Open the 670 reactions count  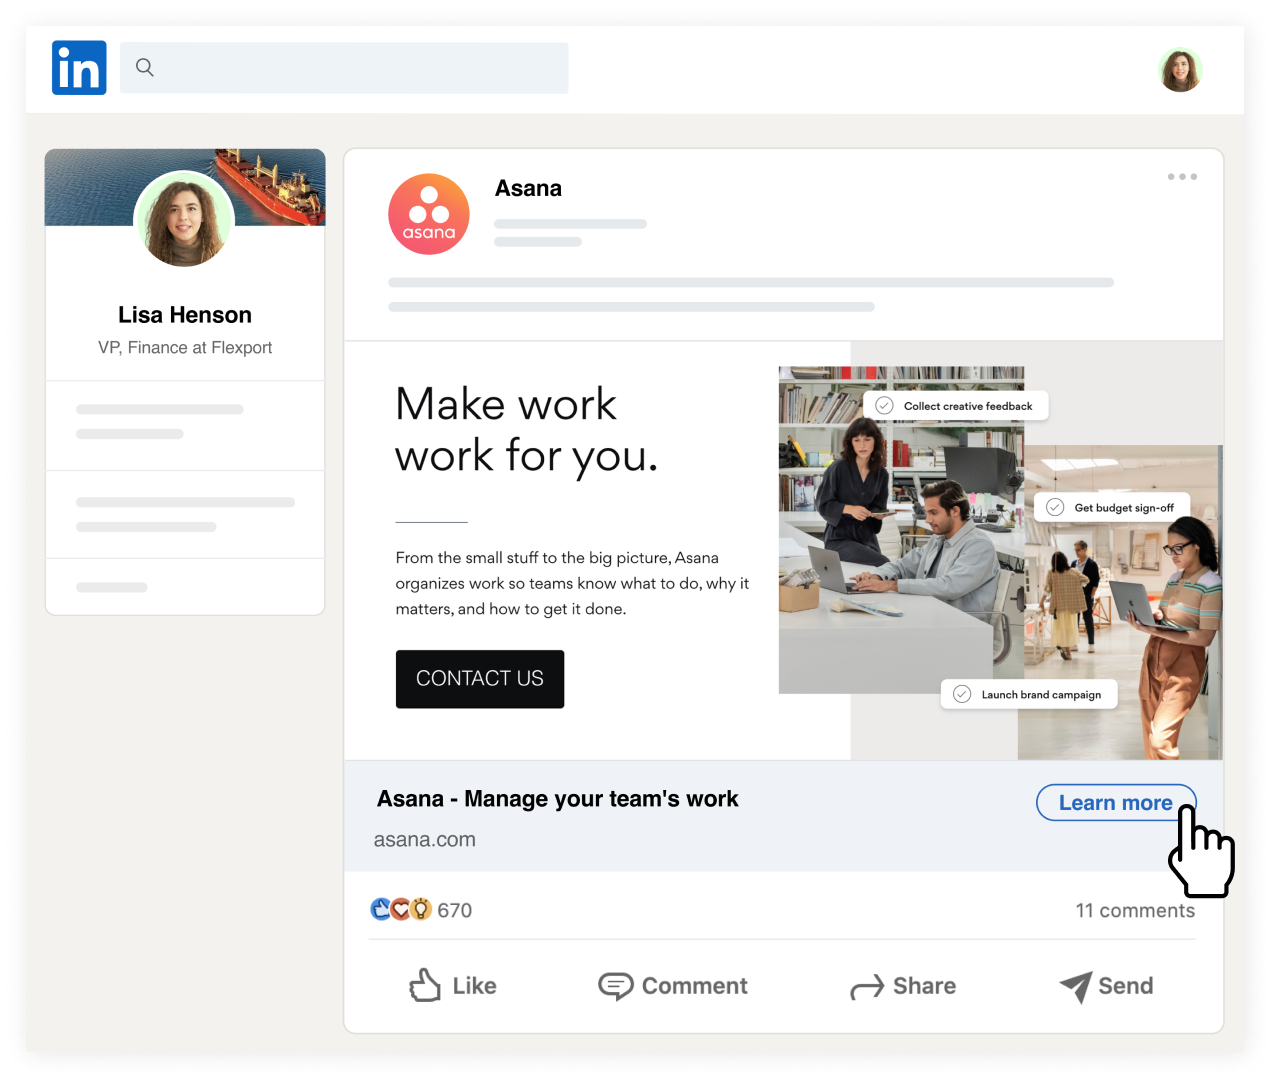click(455, 910)
